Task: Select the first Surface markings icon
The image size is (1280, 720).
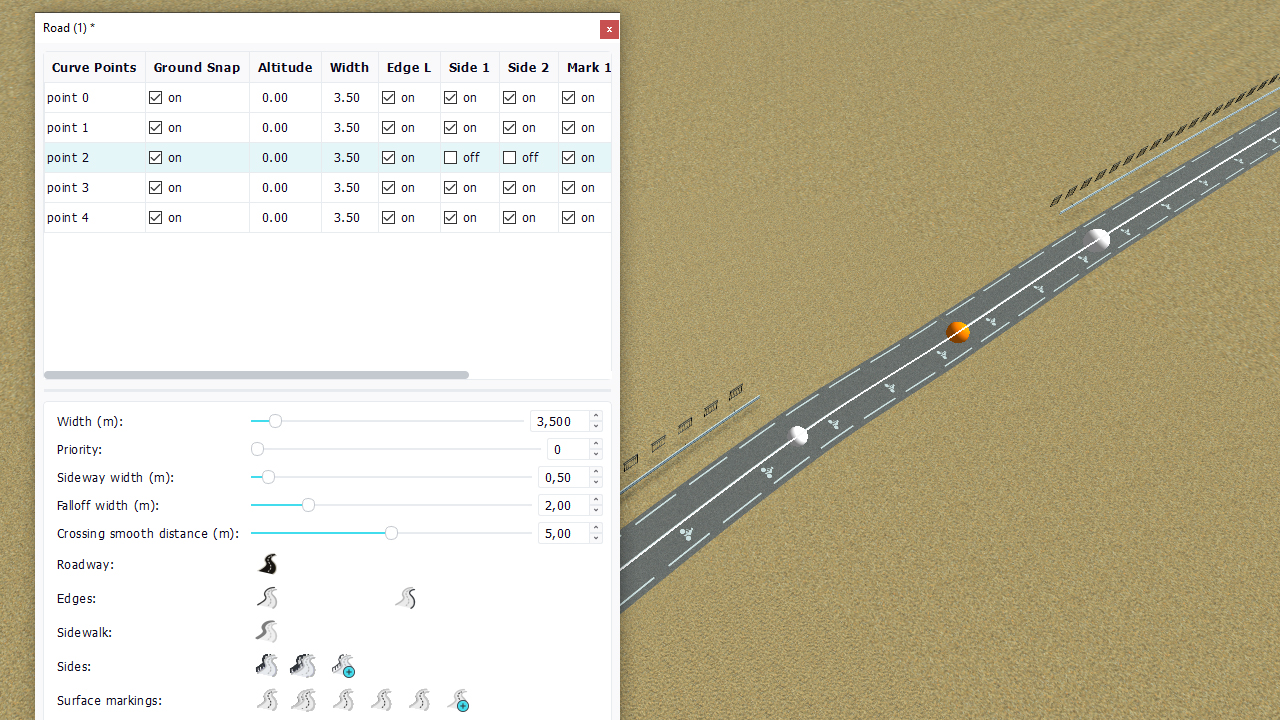Action: [x=267, y=700]
